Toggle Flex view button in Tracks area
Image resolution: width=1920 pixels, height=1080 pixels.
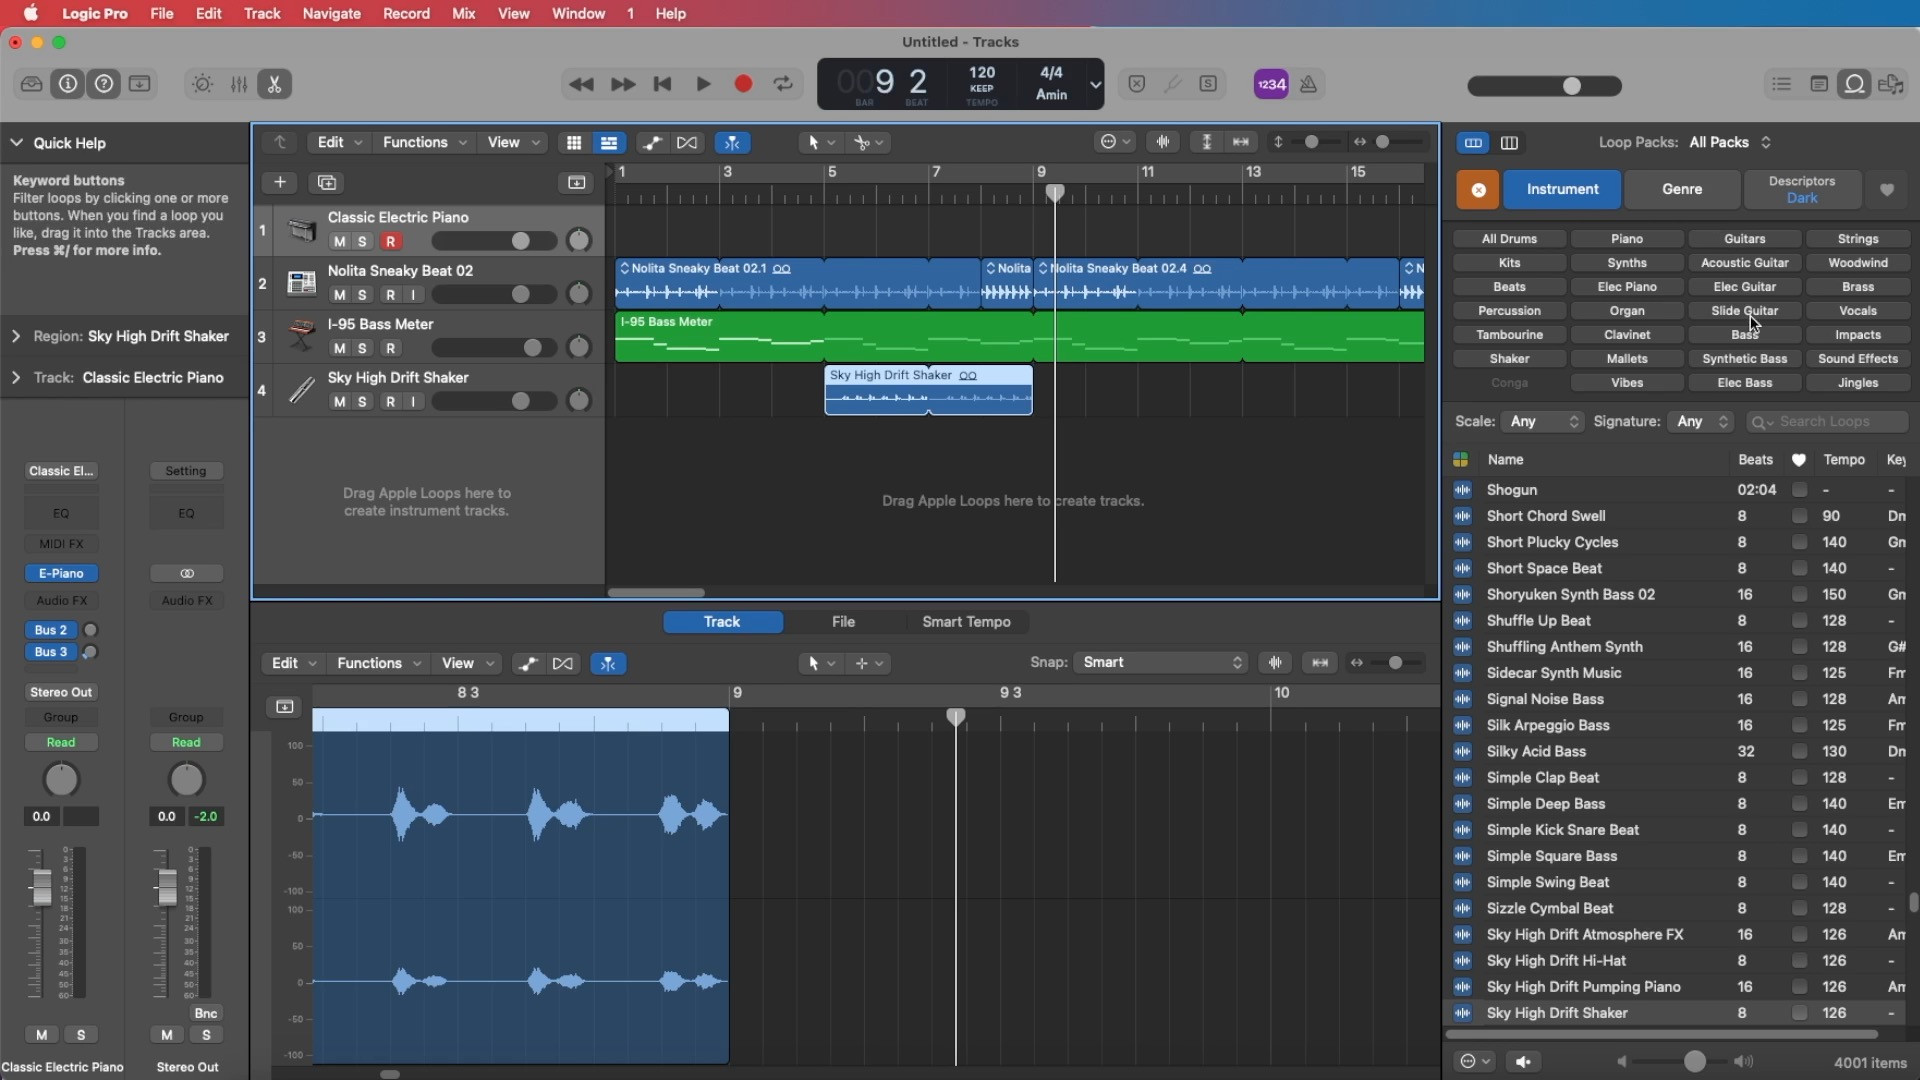[687, 143]
